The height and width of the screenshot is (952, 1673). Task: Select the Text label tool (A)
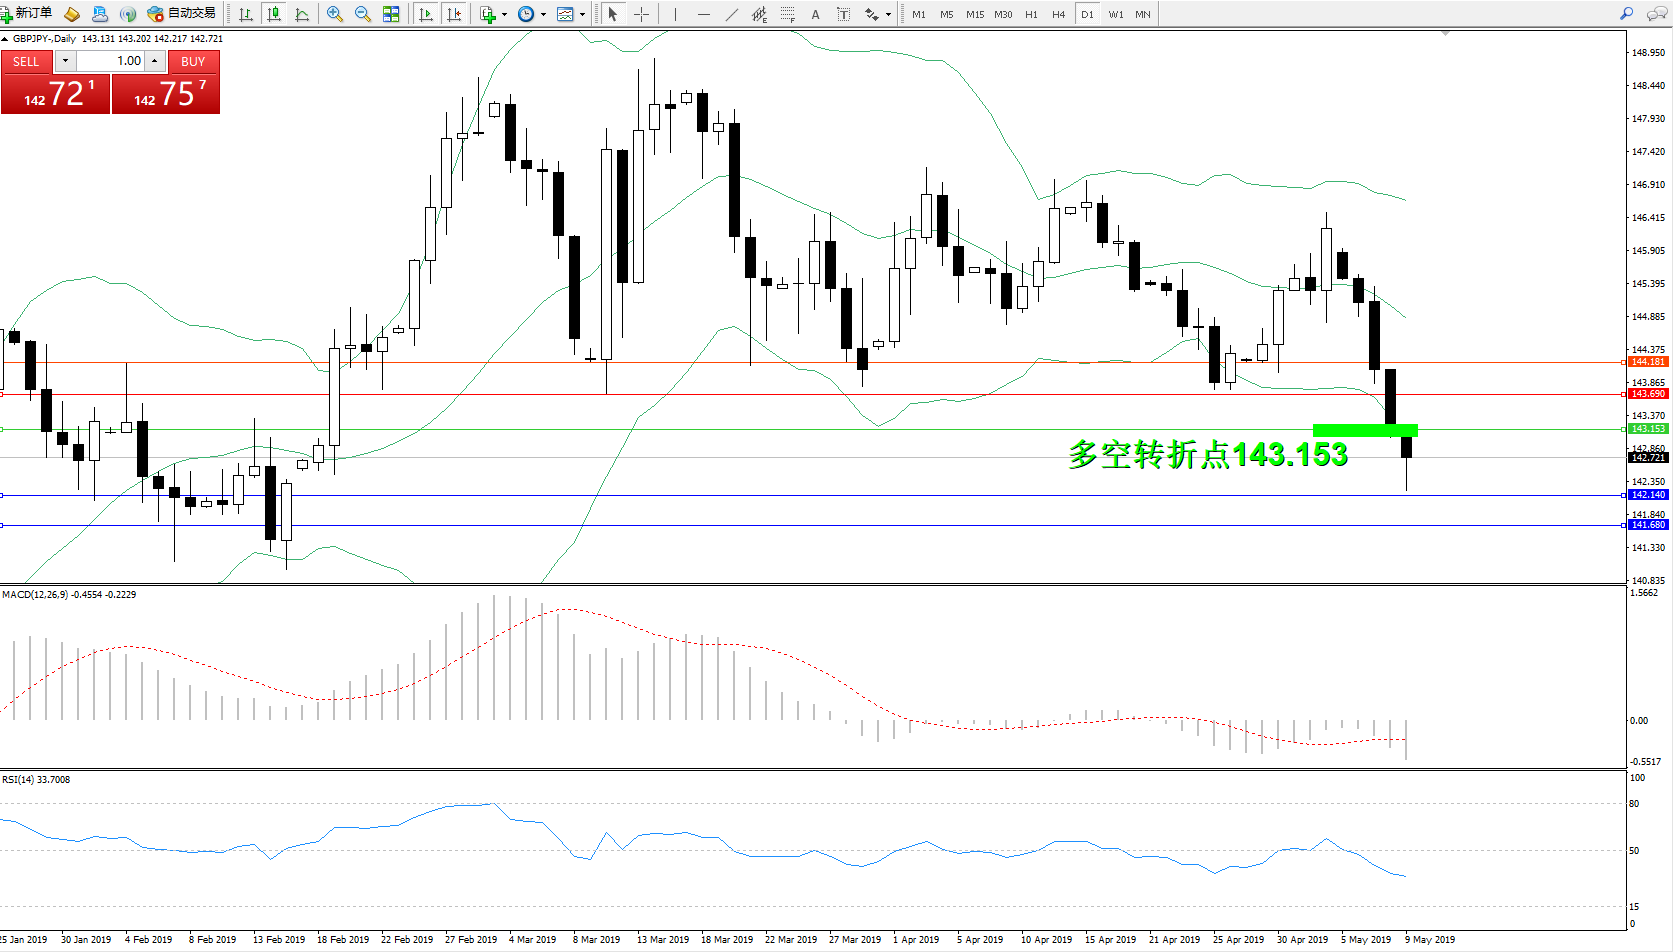click(x=815, y=14)
